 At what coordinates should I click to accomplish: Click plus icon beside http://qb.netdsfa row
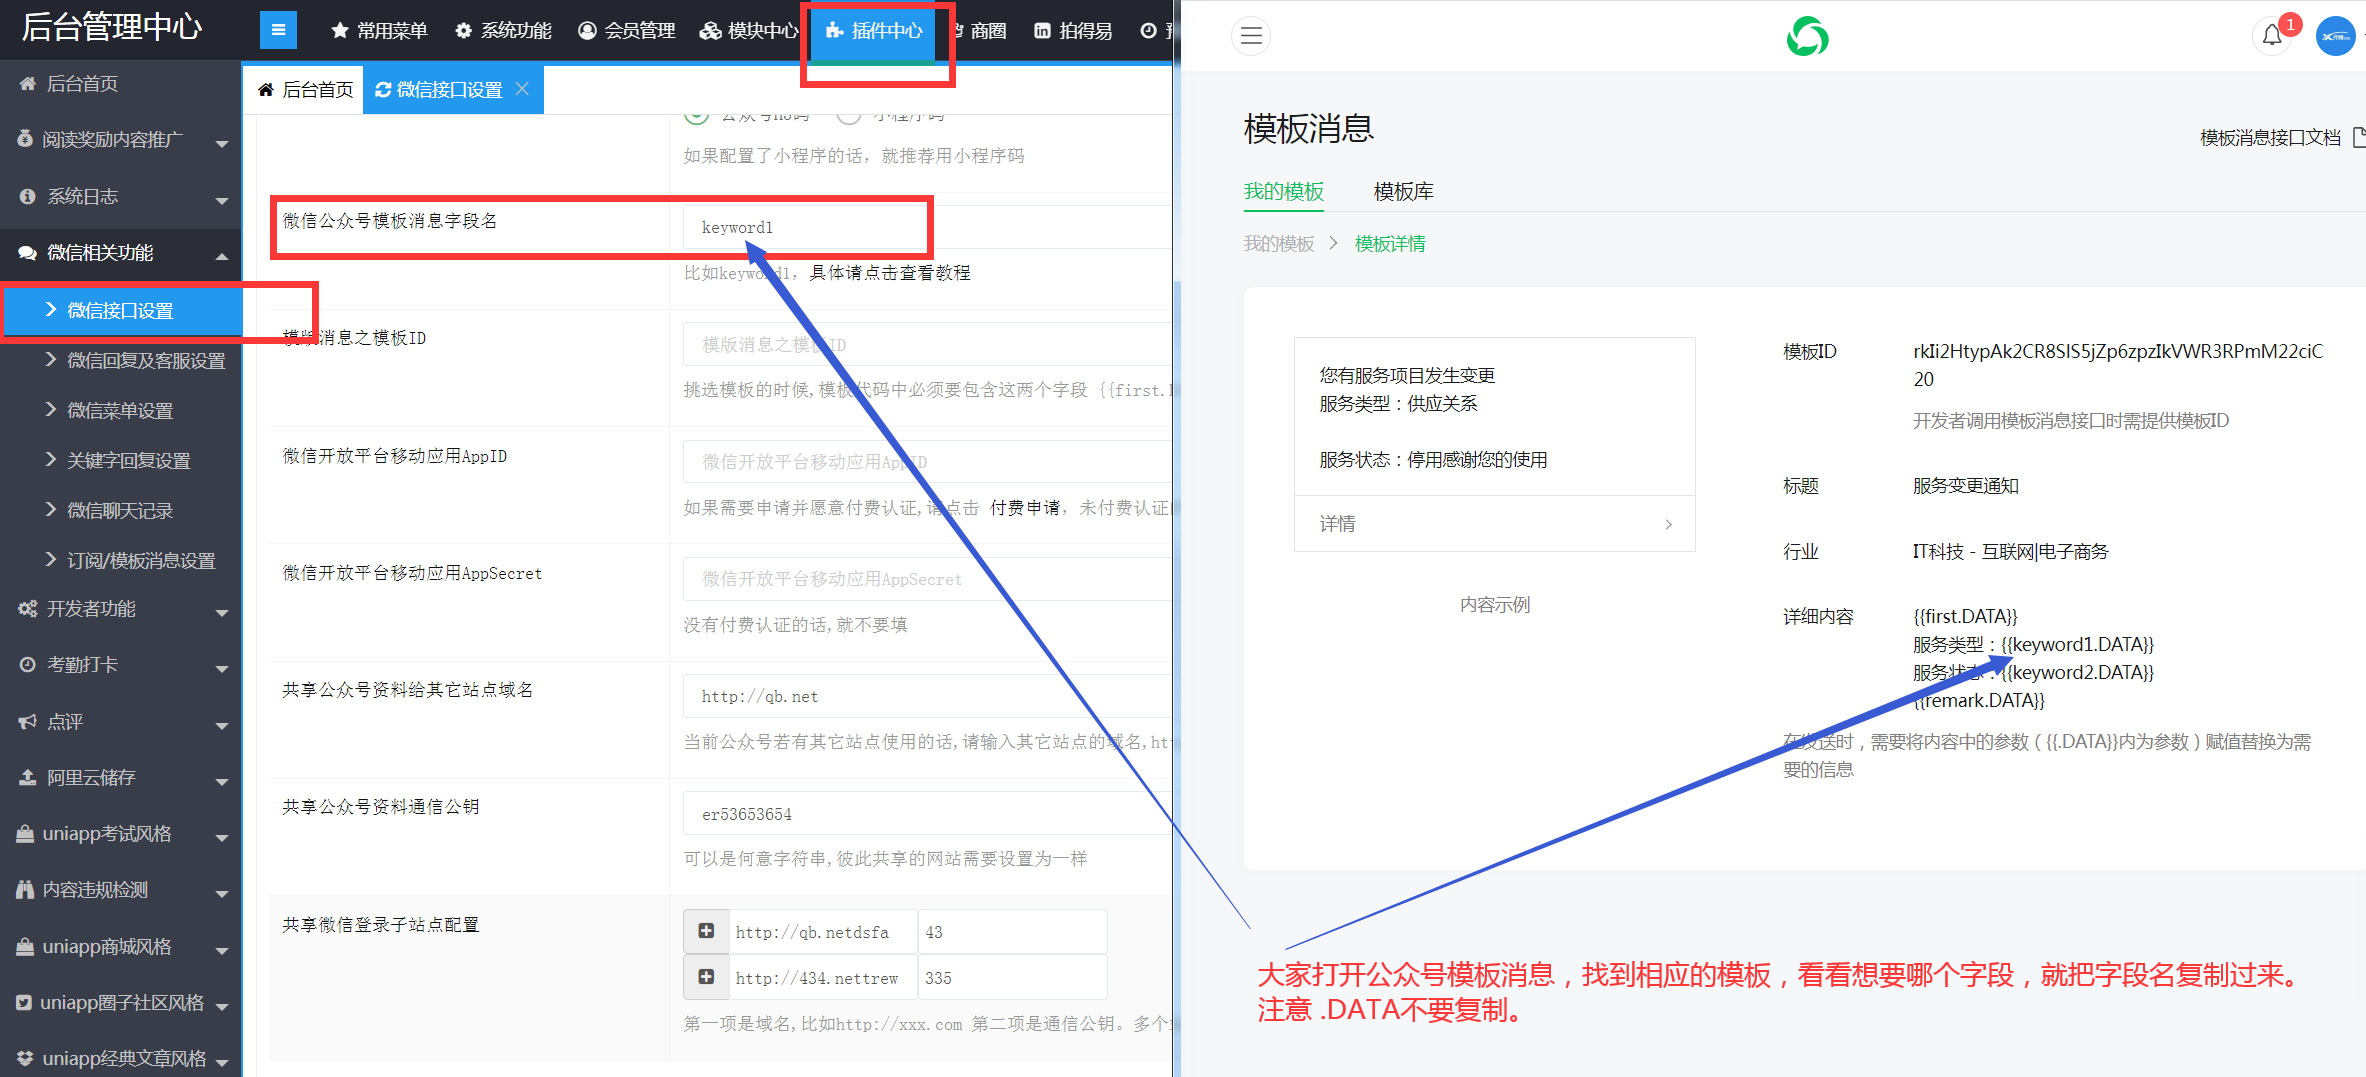[x=706, y=931]
